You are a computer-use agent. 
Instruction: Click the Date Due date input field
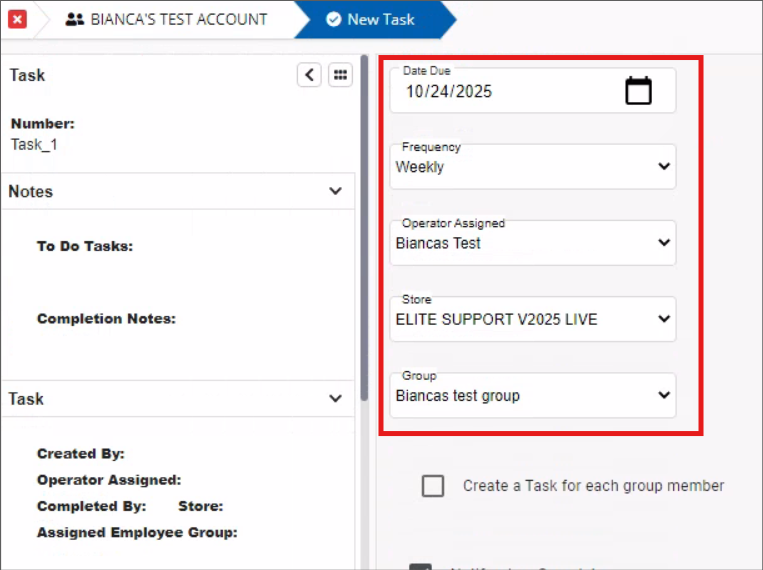click(x=500, y=92)
